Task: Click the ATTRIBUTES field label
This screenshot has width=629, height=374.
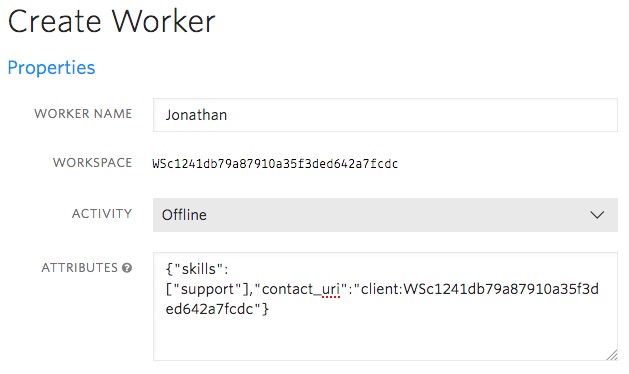Action: coord(79,268)
